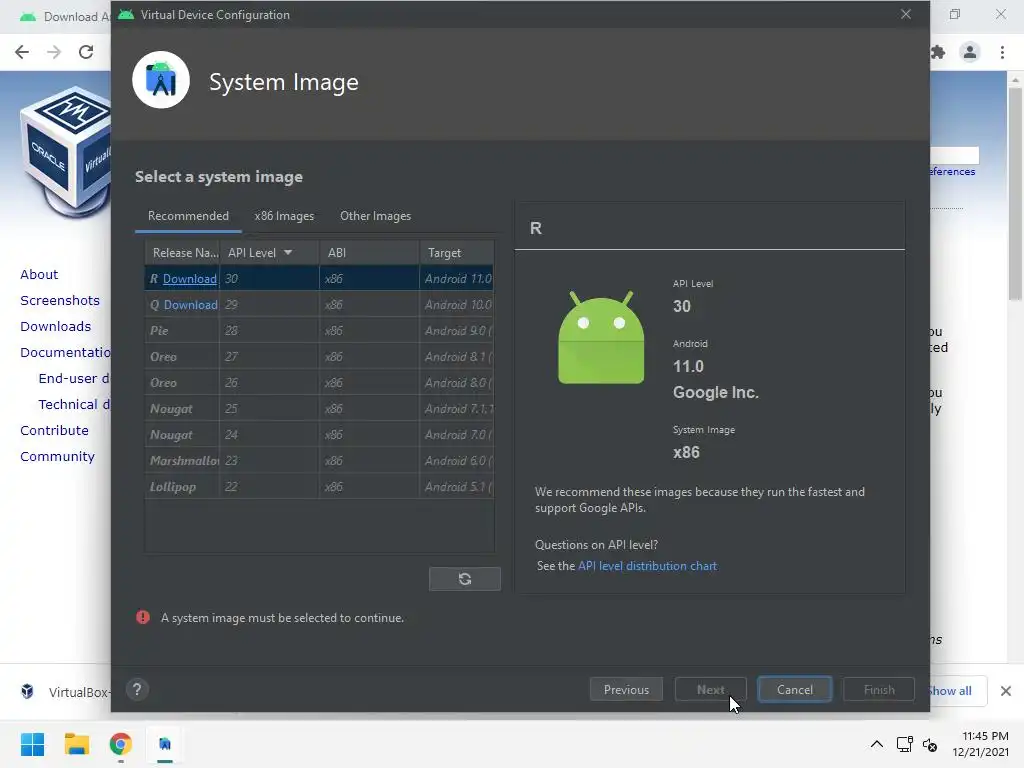
Task: Download the R system image
Action: pyautogui.click(x=189, y=279)
